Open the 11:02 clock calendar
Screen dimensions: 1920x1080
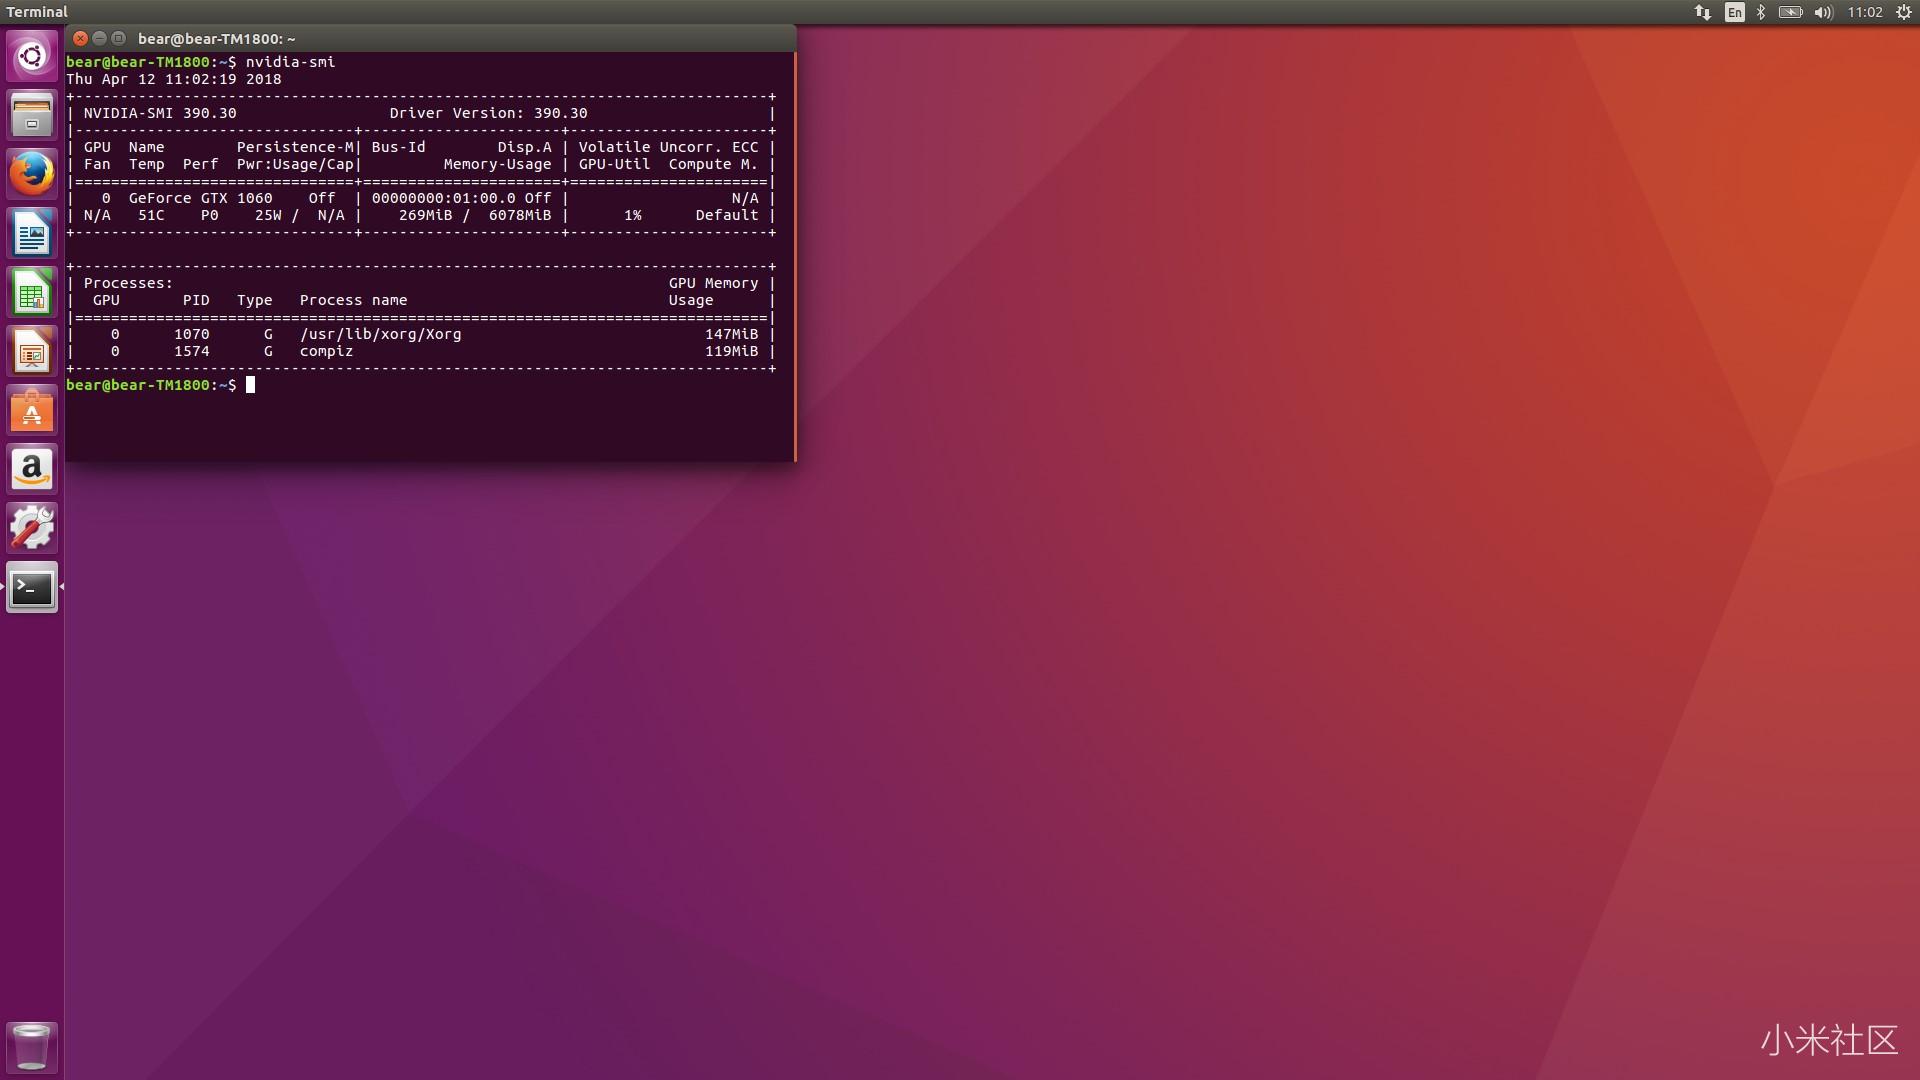1865,12
